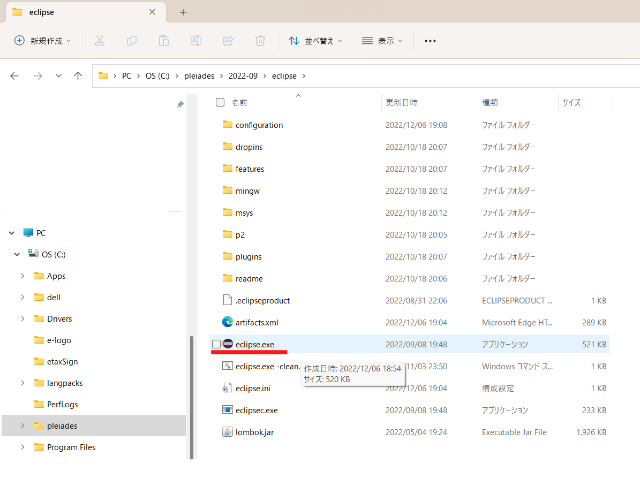
Task: Tick the checkbox beside eclipse.exe
Action: [x=216, y=344]
